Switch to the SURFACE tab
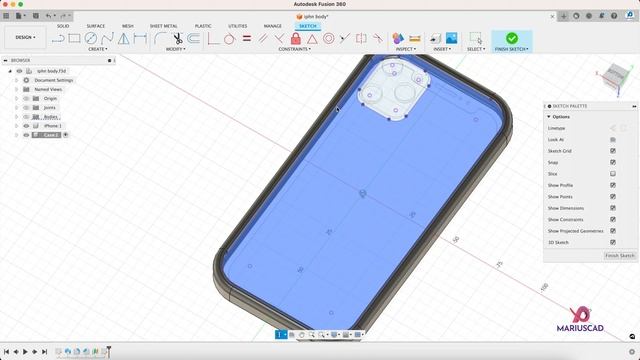 (96, 26)
